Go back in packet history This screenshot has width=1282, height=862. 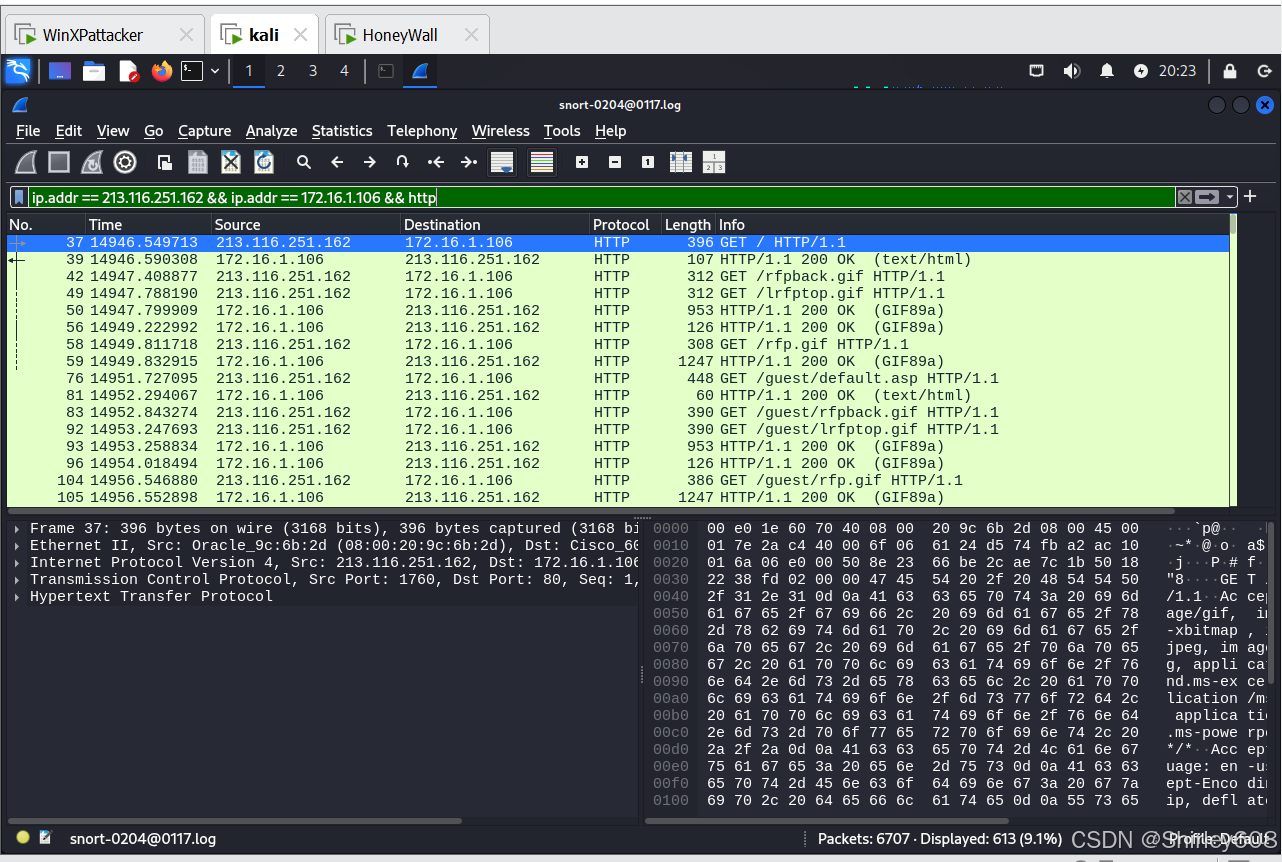pos(337,162)
